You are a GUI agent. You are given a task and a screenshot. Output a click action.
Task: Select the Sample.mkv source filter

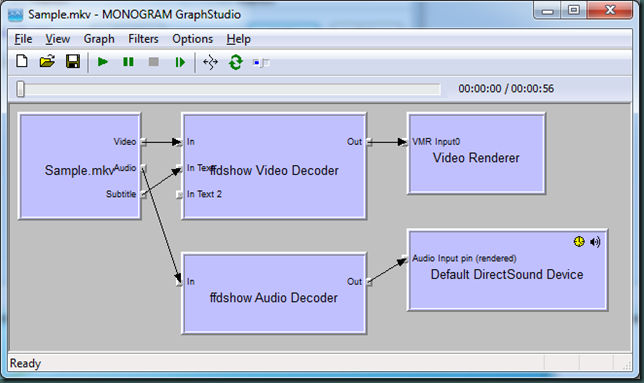click(80, 166)
